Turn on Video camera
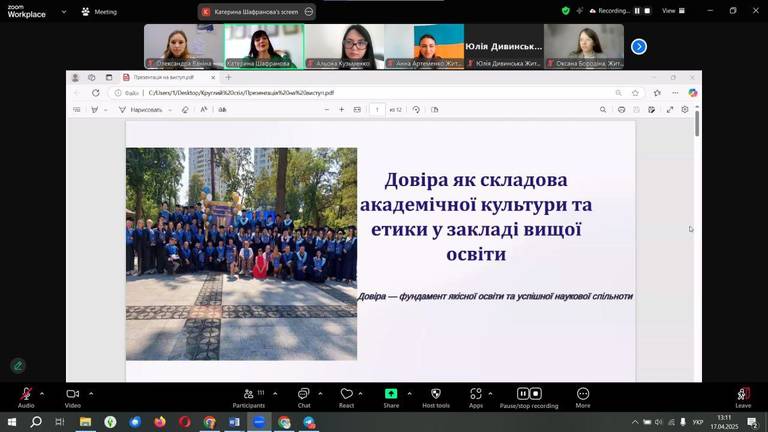 click(x=72, y=394)
